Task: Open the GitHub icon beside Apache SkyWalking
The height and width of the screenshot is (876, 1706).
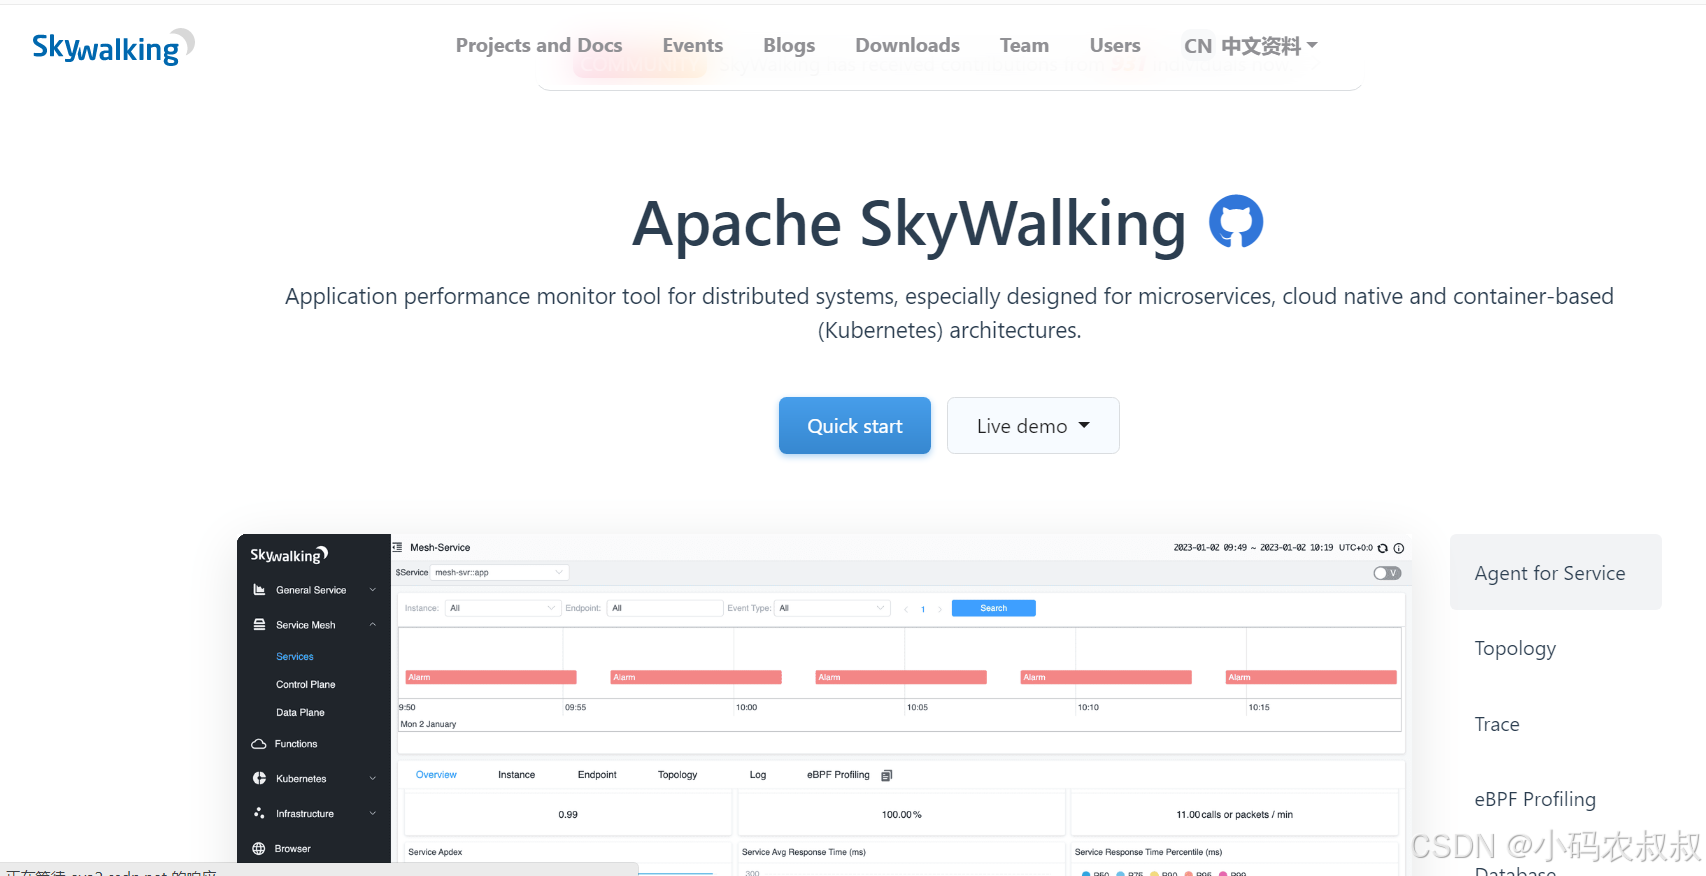Action: 1236,222
